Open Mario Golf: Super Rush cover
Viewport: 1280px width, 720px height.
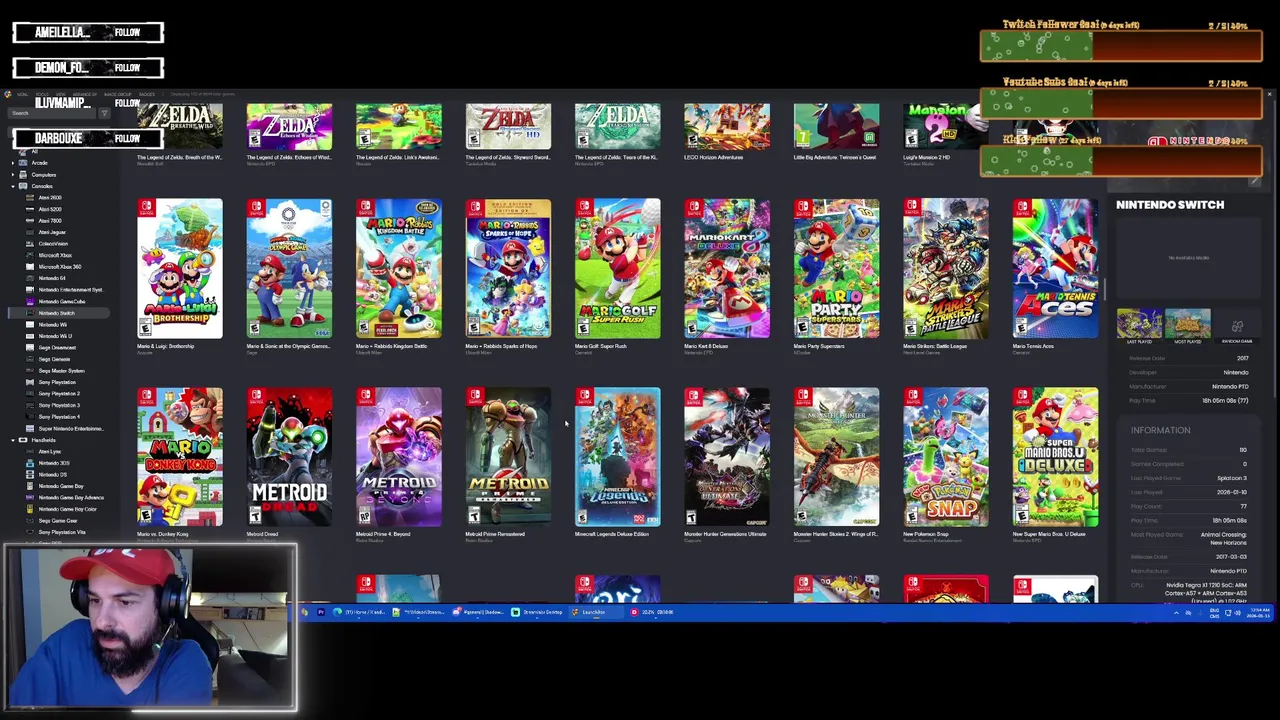617,268
